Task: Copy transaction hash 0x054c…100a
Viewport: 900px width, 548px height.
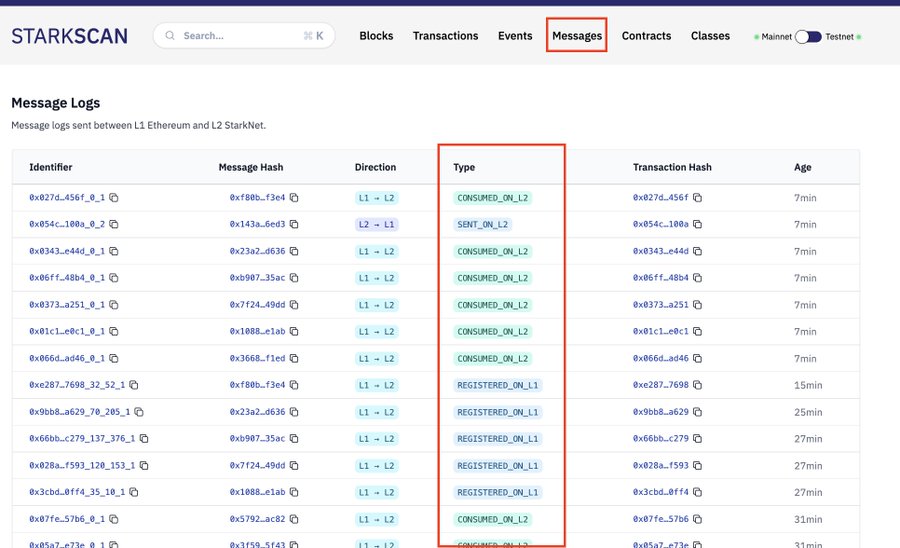Action: tap(697, 224)
